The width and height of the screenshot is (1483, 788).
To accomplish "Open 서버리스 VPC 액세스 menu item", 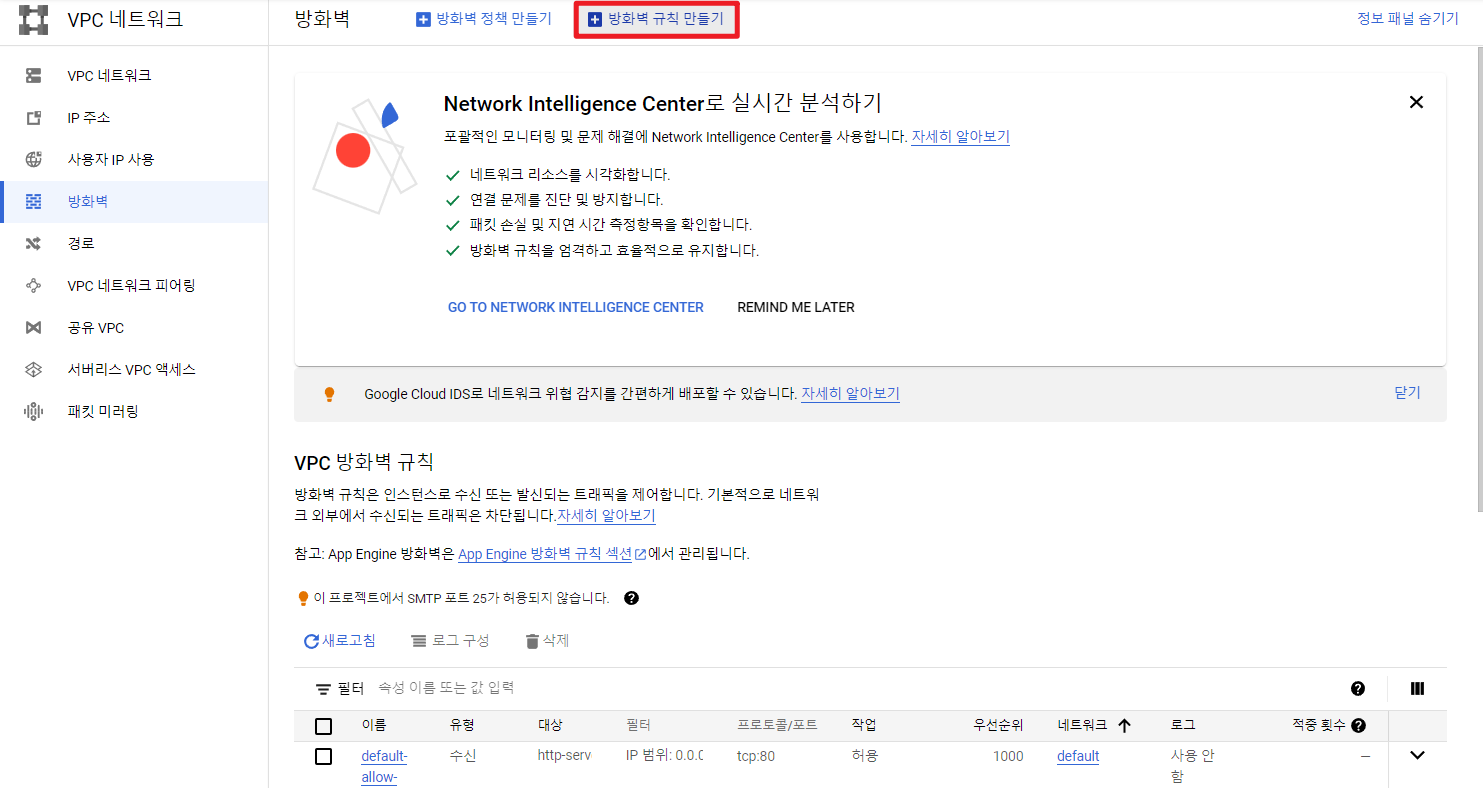I will (134, 370).
